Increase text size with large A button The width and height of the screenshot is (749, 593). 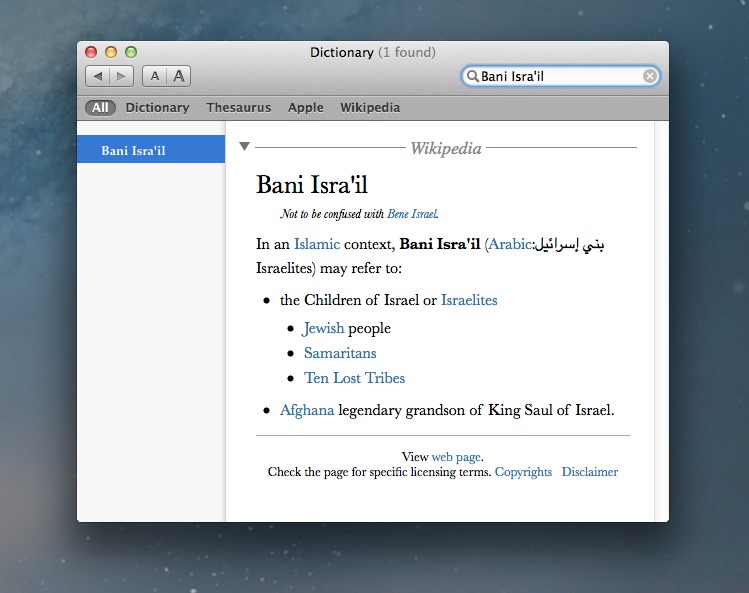point(179,76)
